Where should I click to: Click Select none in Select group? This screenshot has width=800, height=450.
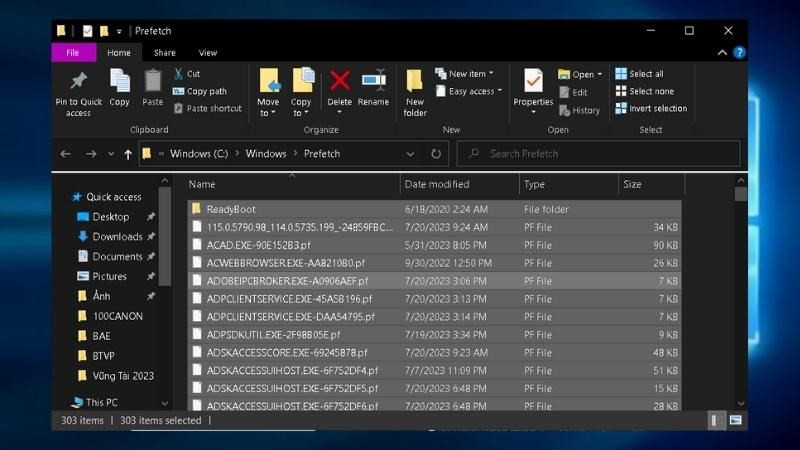[650, 91]
